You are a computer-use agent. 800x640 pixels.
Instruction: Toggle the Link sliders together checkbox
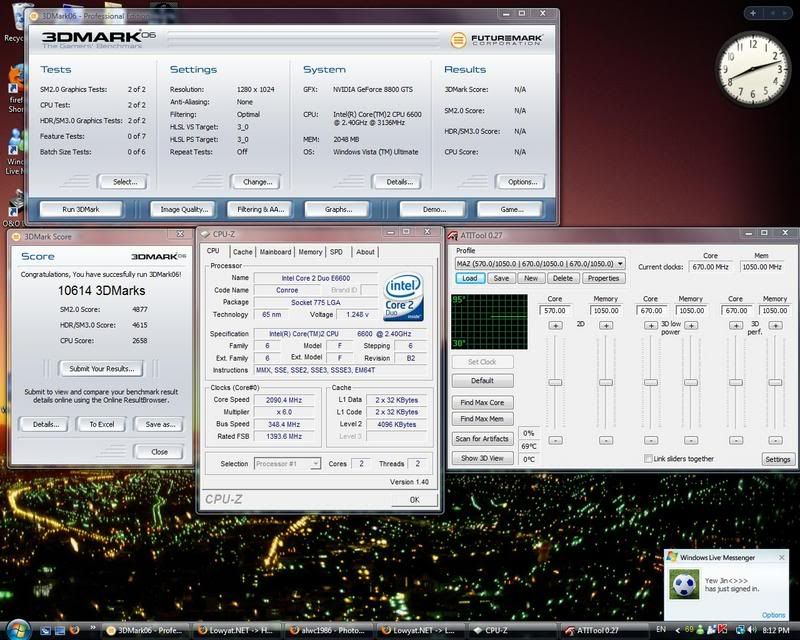[x=648, y=458]
